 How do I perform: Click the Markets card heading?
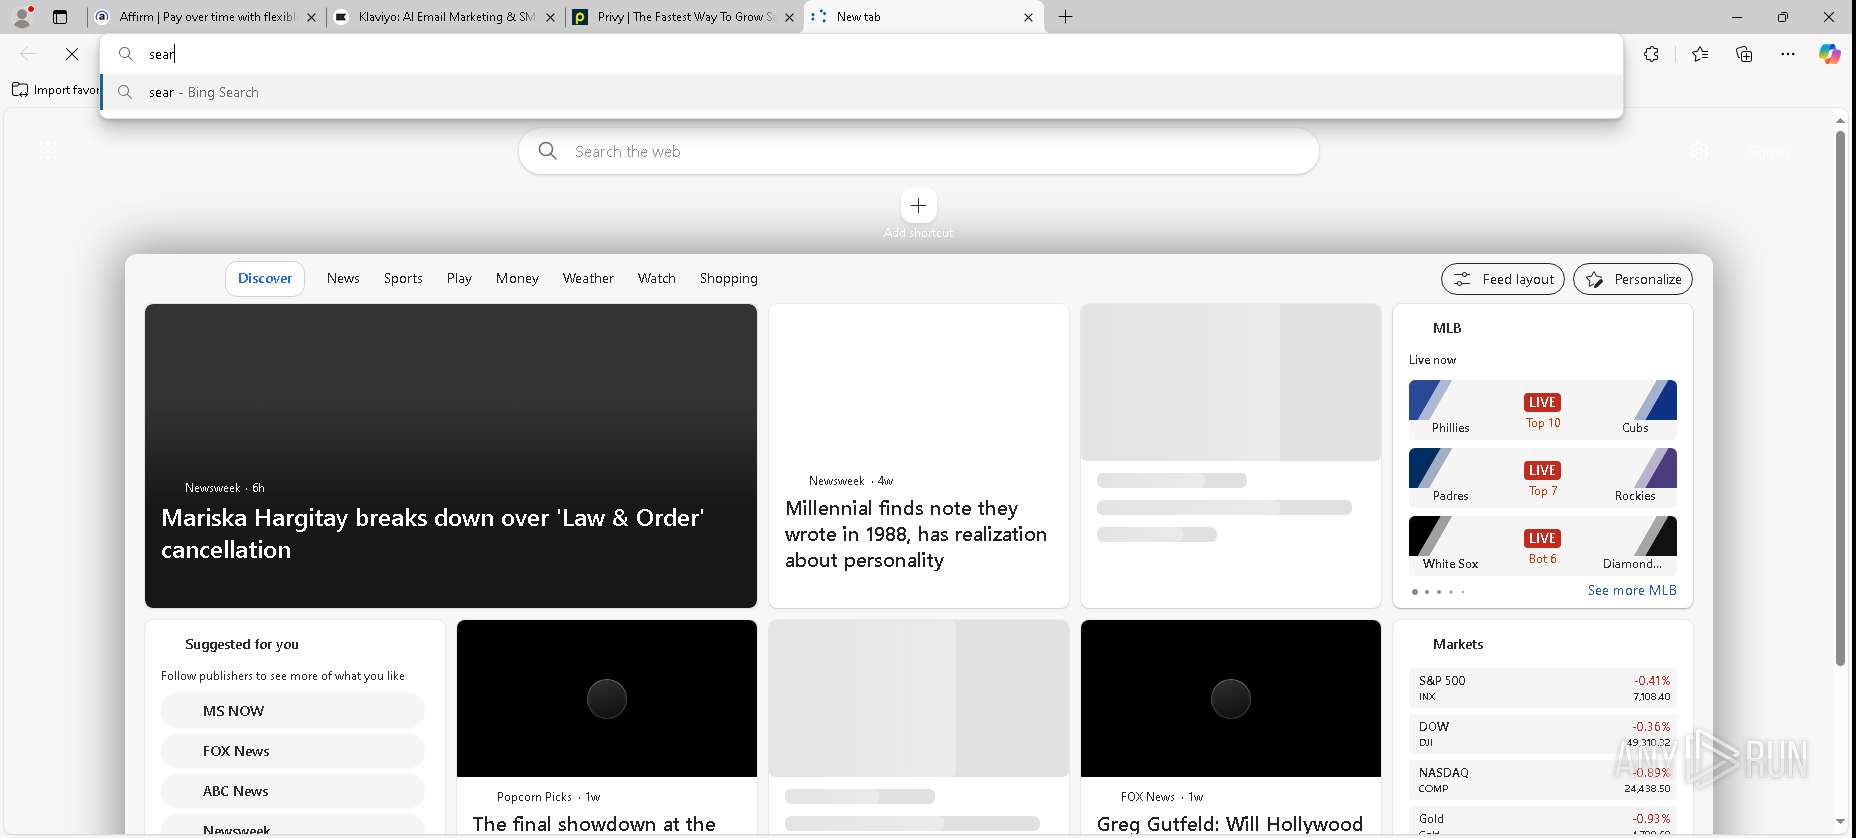(x=1458, y=644)
